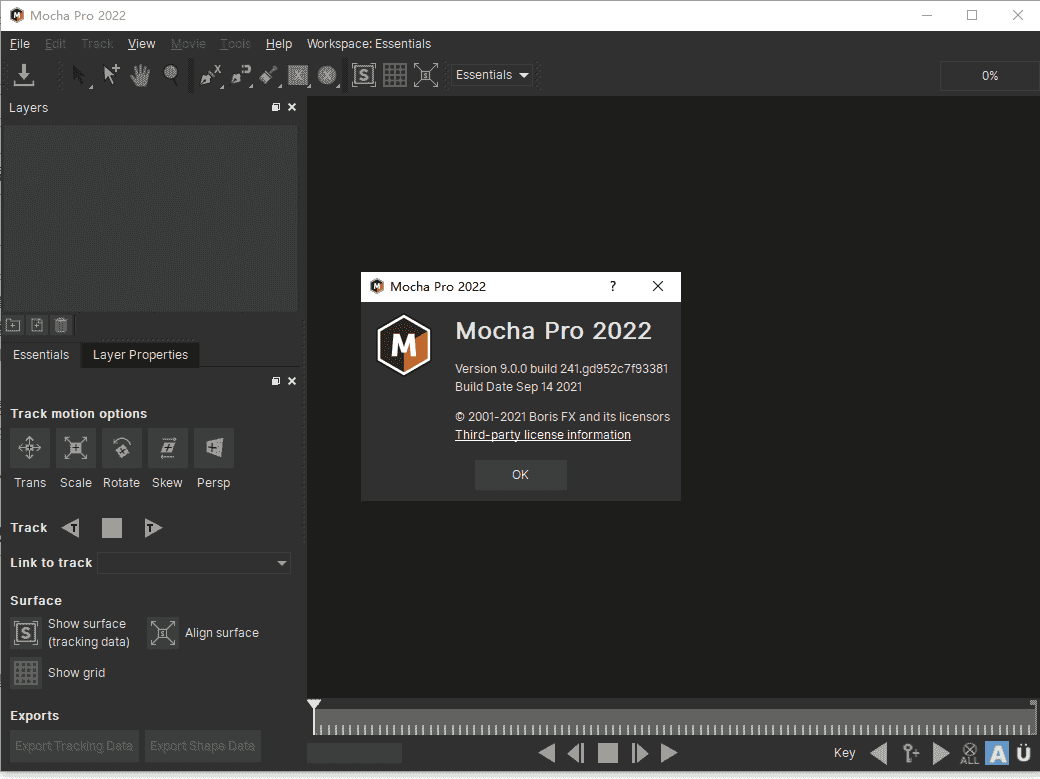This screenshot has height=779, width=1040.
Task: Go to previous keyframe
Action: click(879, 753)
